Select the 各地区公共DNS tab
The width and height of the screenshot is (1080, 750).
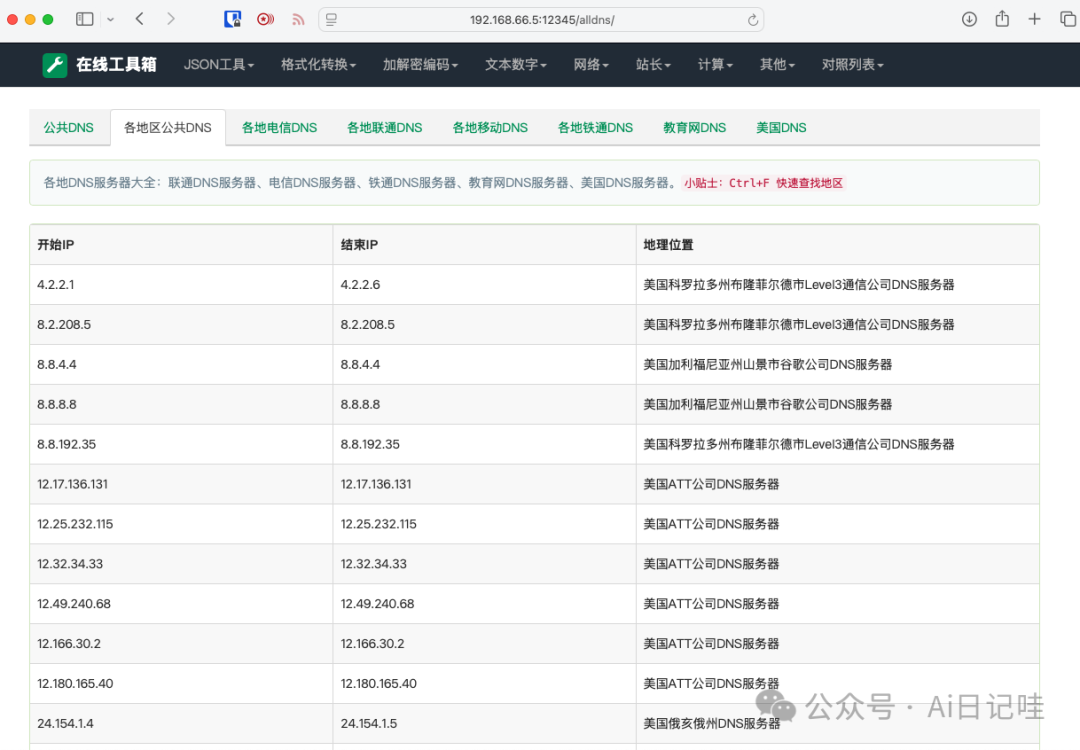168,127
